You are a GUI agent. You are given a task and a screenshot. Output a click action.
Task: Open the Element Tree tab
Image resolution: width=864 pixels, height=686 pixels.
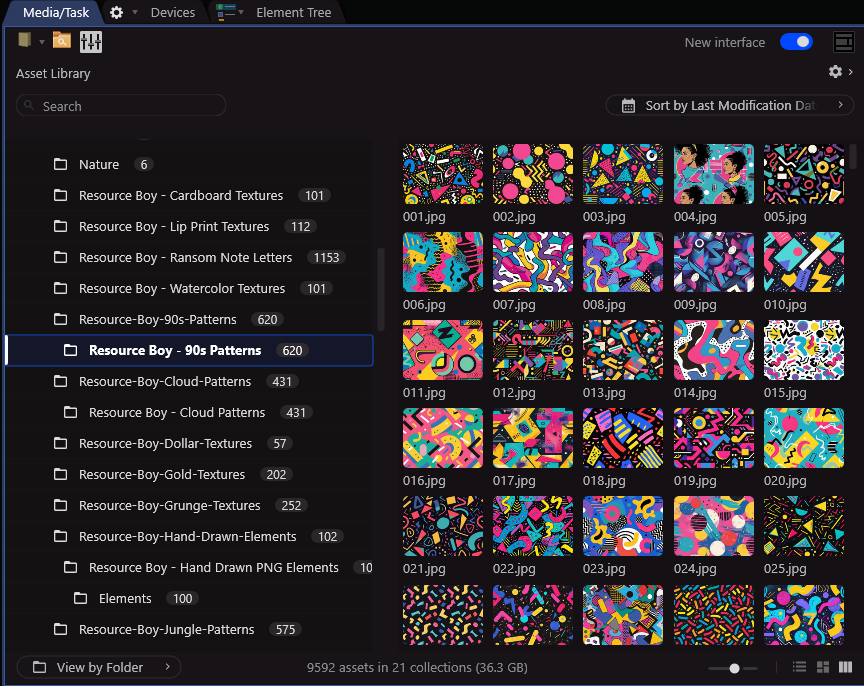pyautogui.click(x=292, y=12)
